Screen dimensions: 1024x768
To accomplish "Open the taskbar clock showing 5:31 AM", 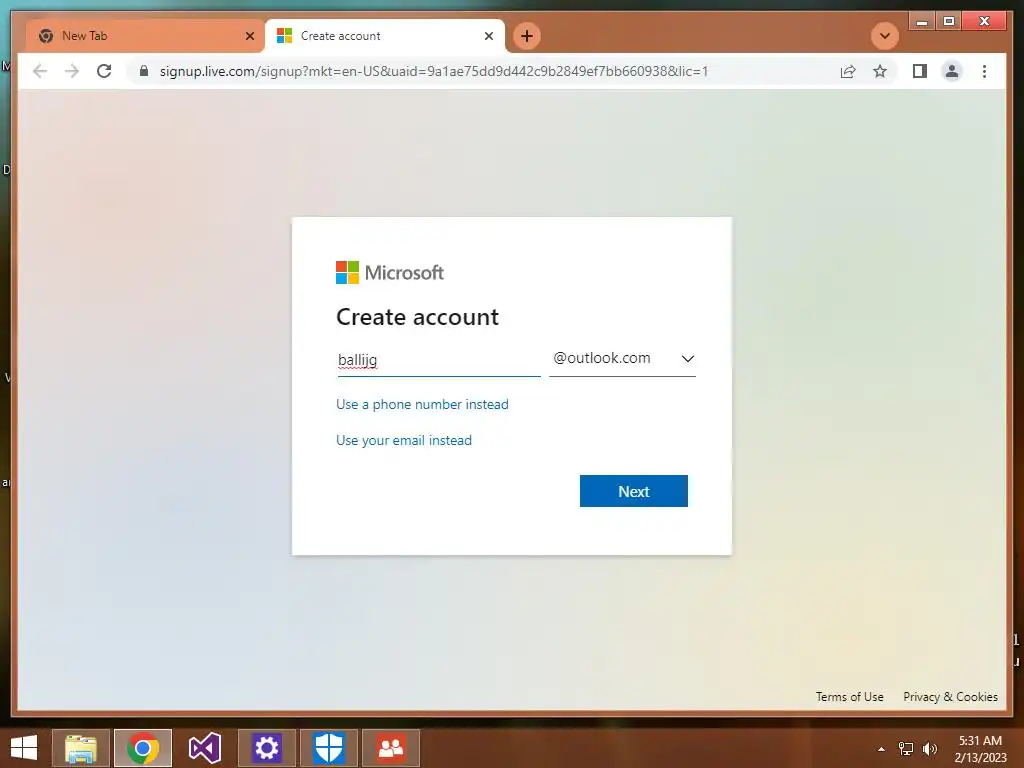I will click(x=980, y=749).
